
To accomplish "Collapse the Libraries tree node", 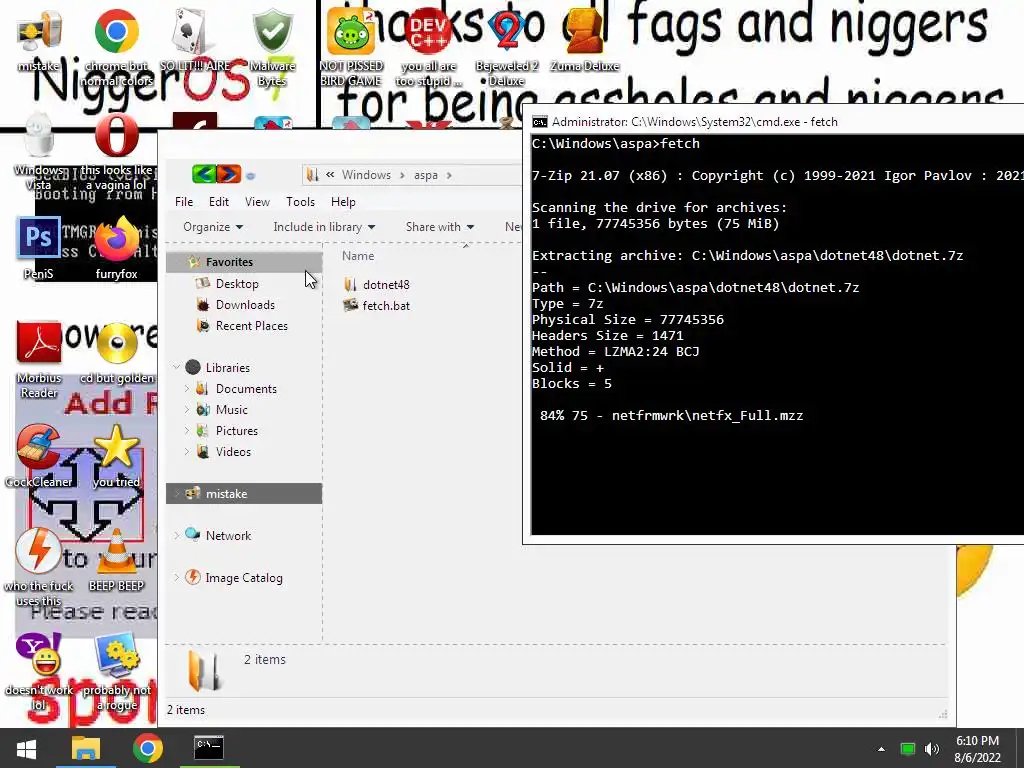I will click(x=176, y=368).
